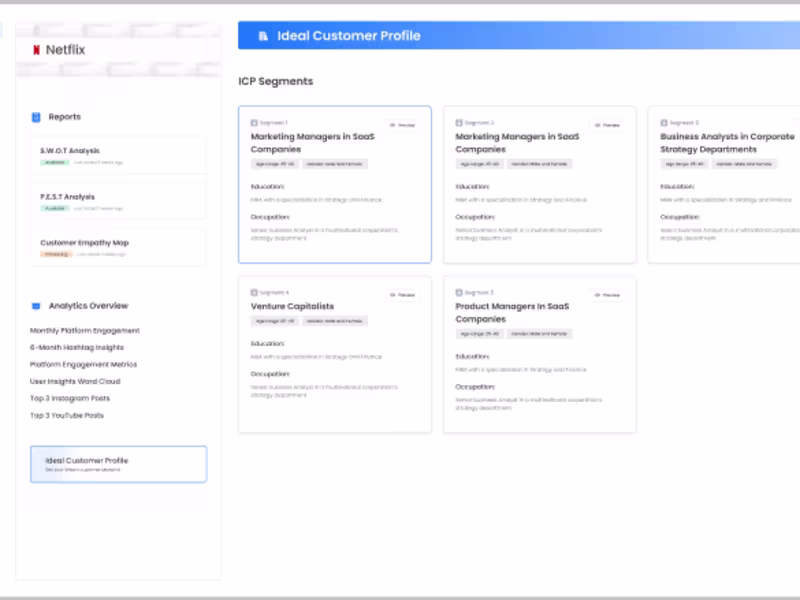Click the age range tag in Segment 2
The width and height of the screenshot is (800, 600).
[x=480, y=164]
